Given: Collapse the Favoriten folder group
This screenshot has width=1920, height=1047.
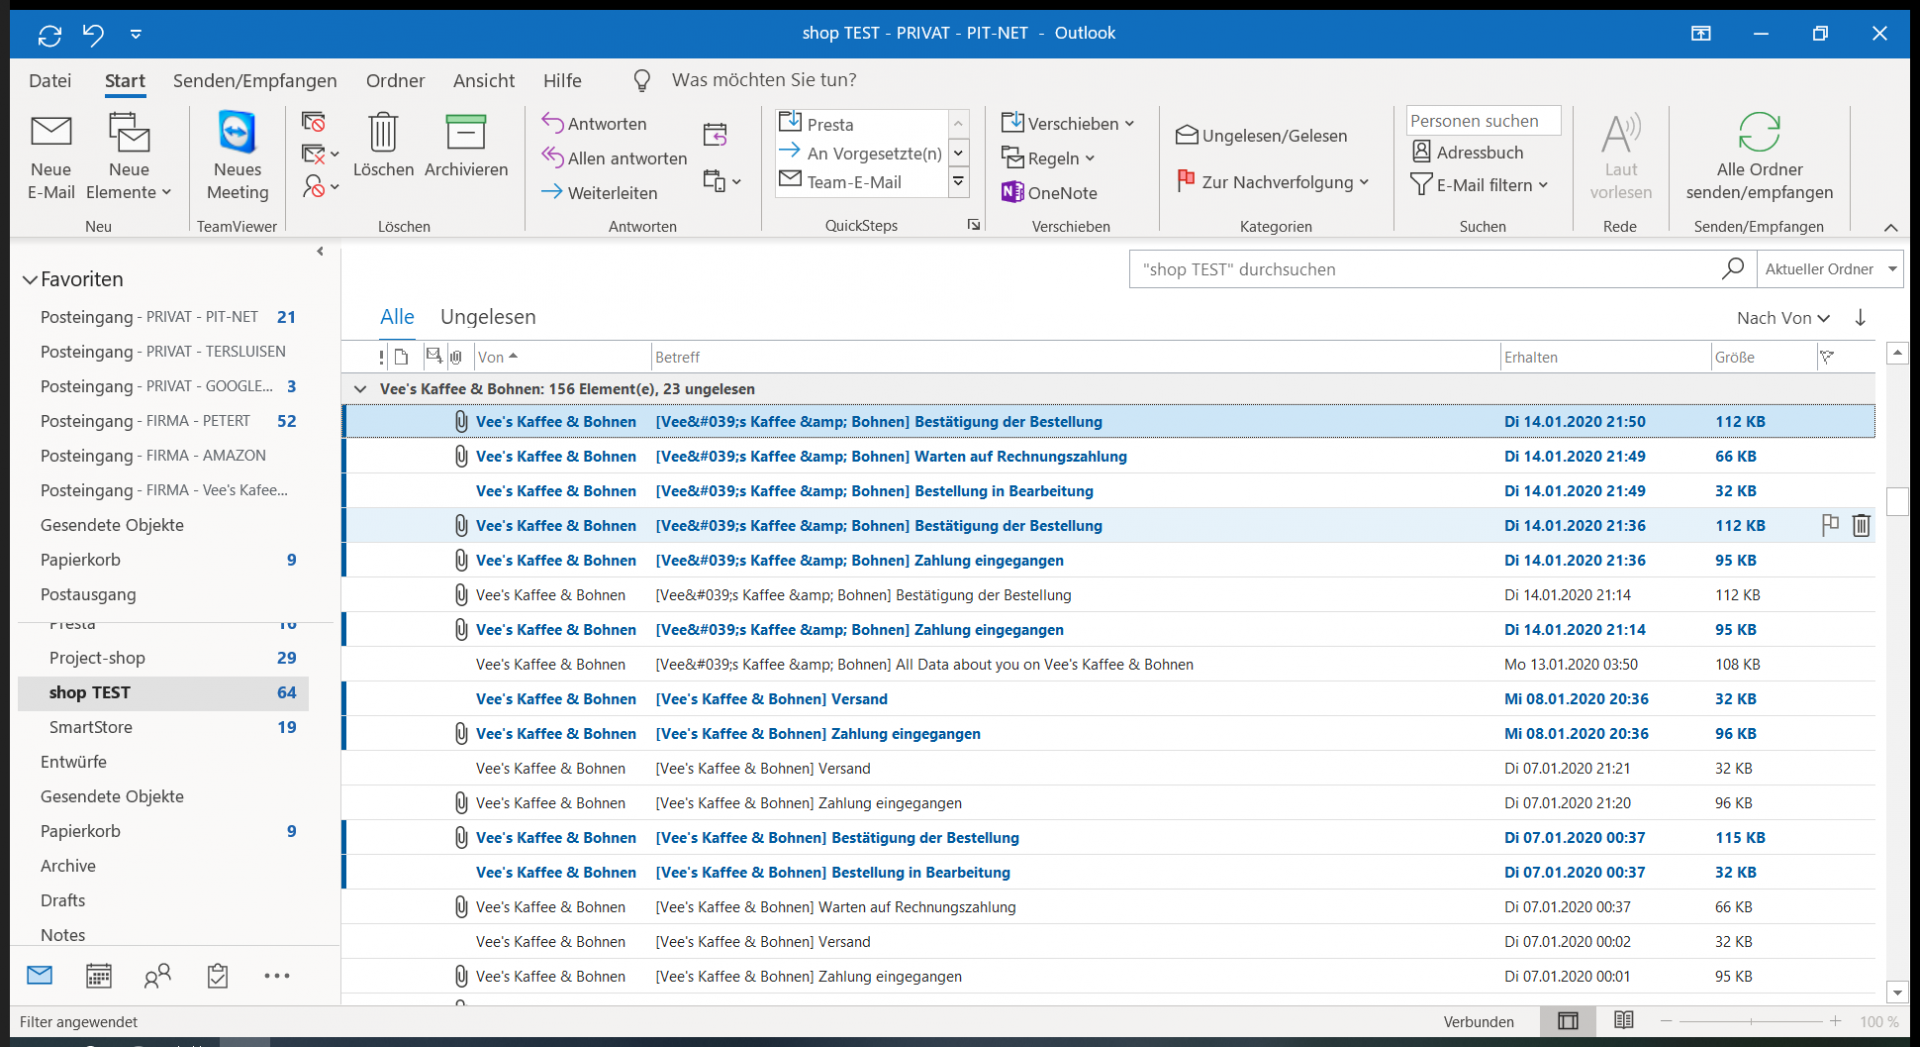Looking at the screenshot, I should pyautogui.click(x=30, y=280).
